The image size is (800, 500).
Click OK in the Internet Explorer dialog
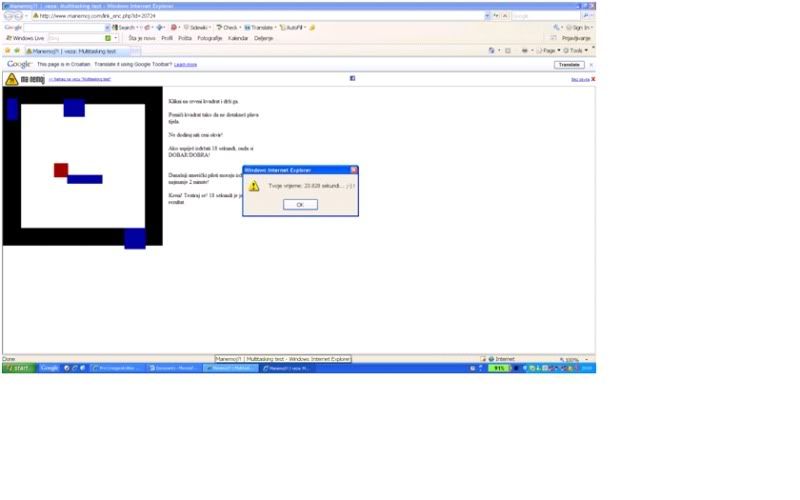pos(300,204)
